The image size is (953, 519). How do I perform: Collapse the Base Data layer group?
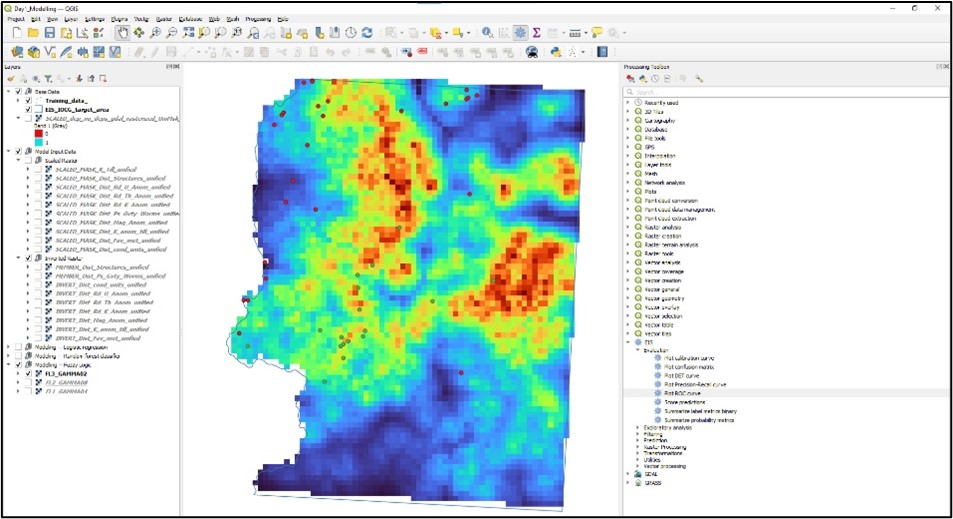point(9,92)
